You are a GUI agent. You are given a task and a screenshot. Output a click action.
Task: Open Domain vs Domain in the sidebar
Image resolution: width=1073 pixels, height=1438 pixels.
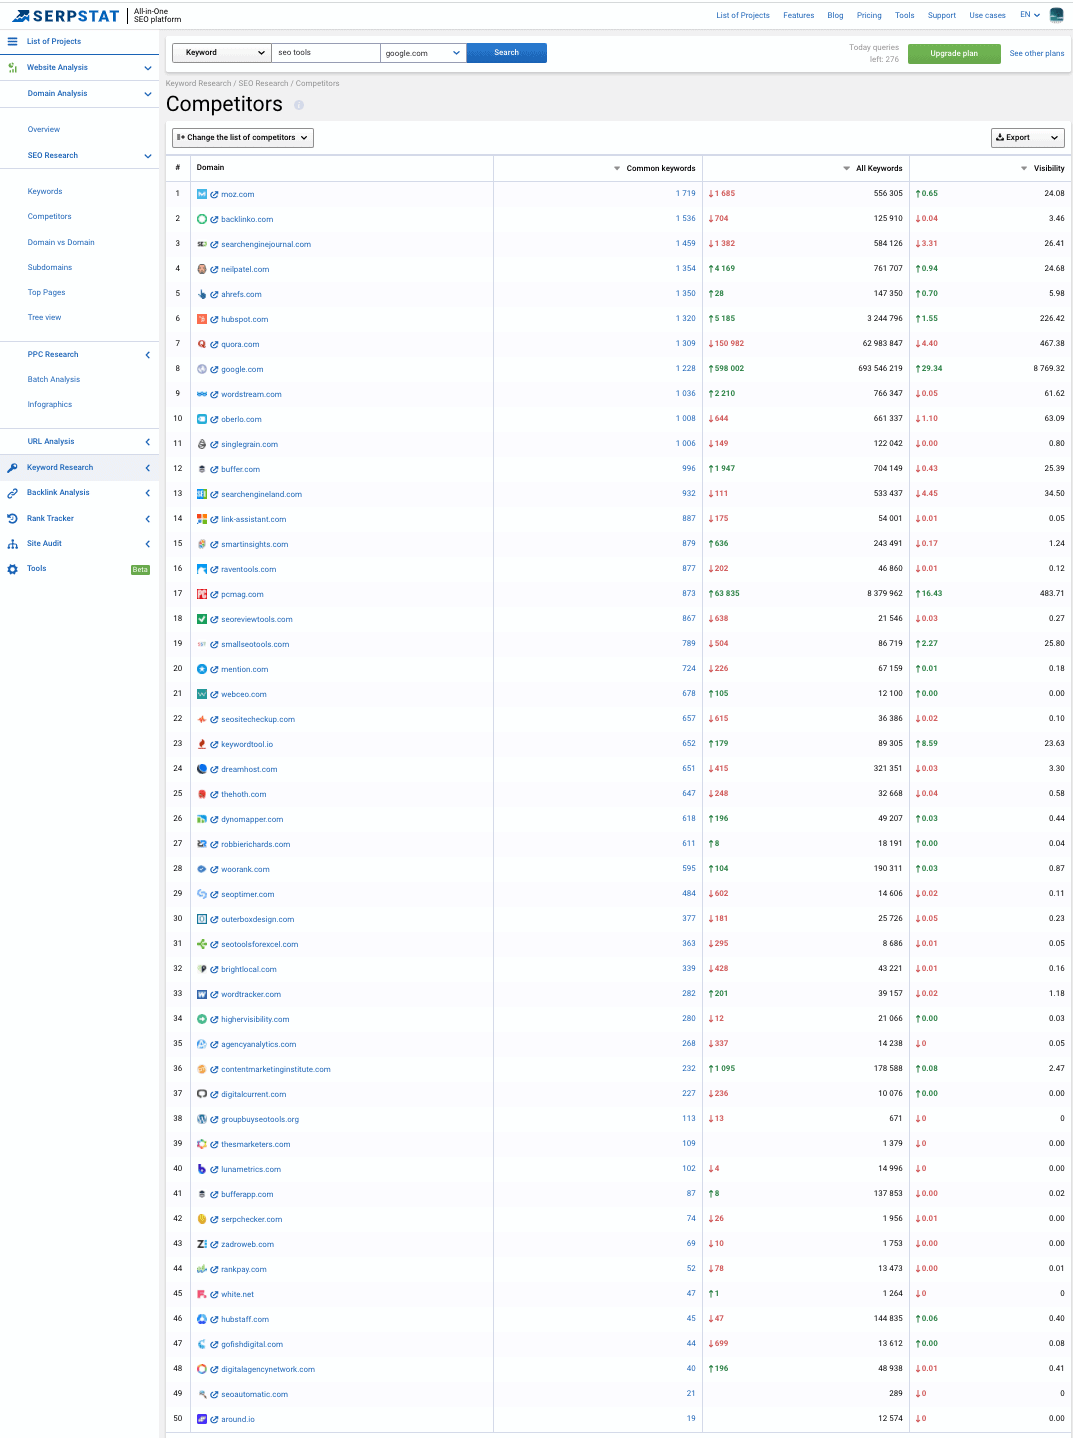[x=61, y=242]
